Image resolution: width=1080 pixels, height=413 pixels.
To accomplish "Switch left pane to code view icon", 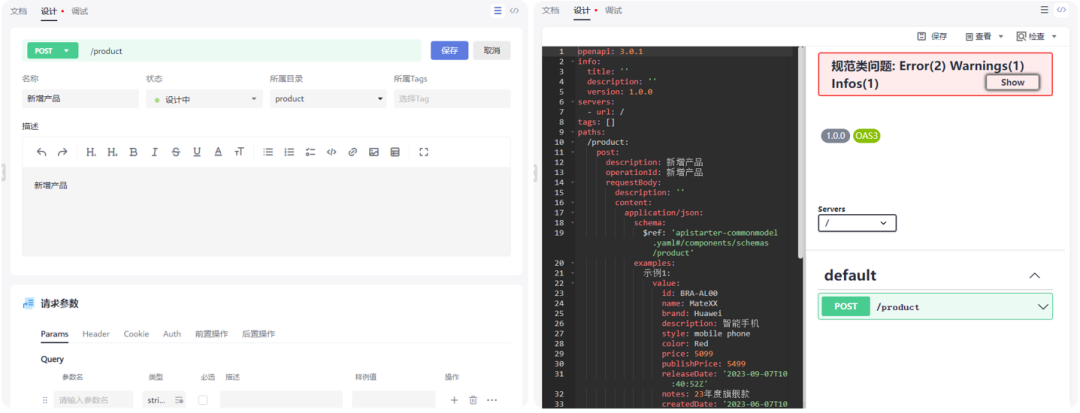I will tap(514, 10).
